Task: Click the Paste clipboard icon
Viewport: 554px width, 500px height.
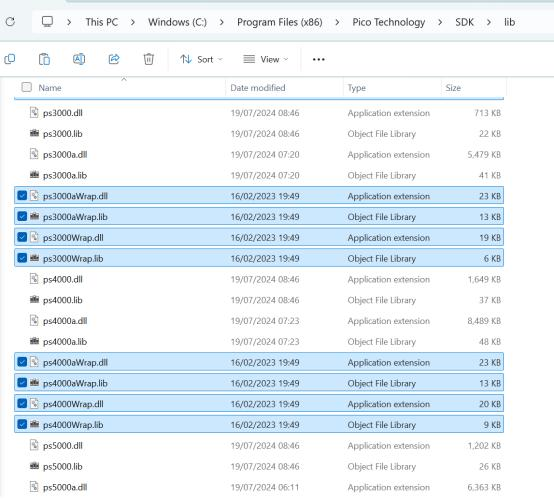Action: click(44, 59)
